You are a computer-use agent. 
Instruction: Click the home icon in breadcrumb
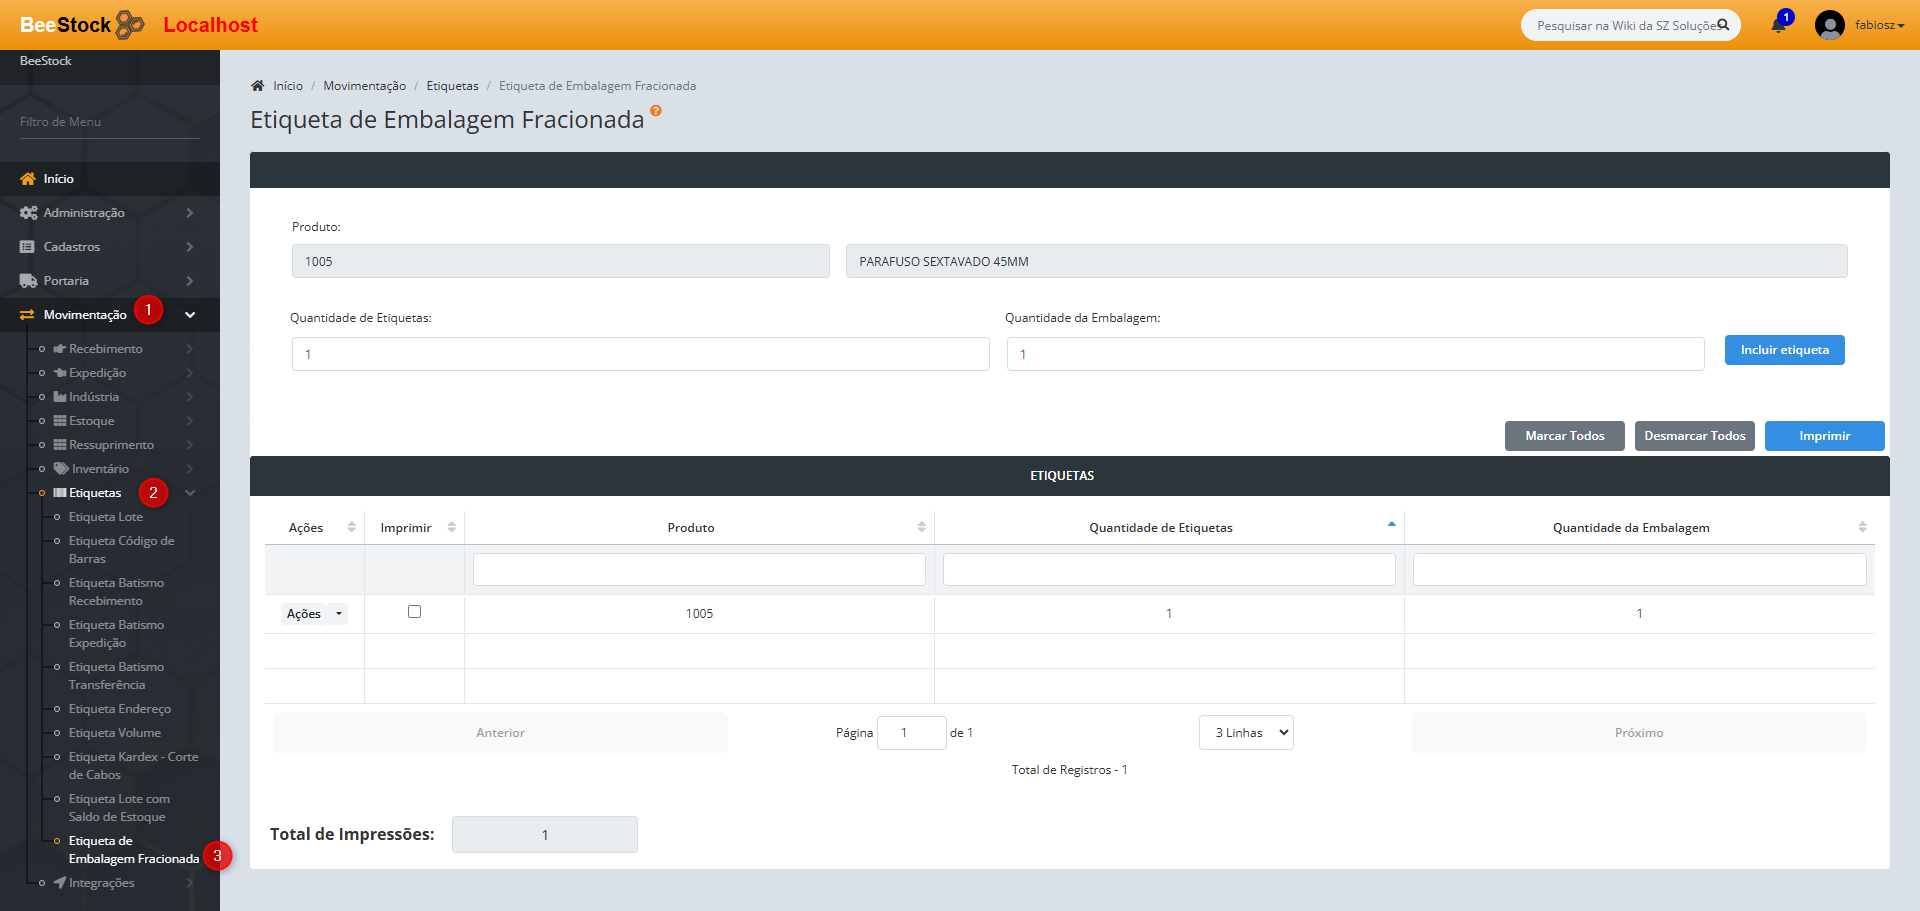(x=258, y=86)
